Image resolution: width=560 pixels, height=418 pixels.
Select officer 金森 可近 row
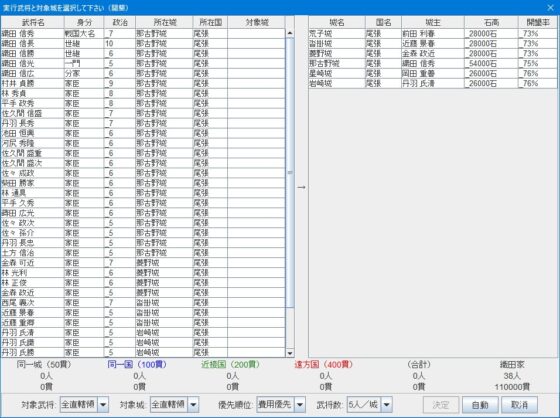tap(143, 263)
